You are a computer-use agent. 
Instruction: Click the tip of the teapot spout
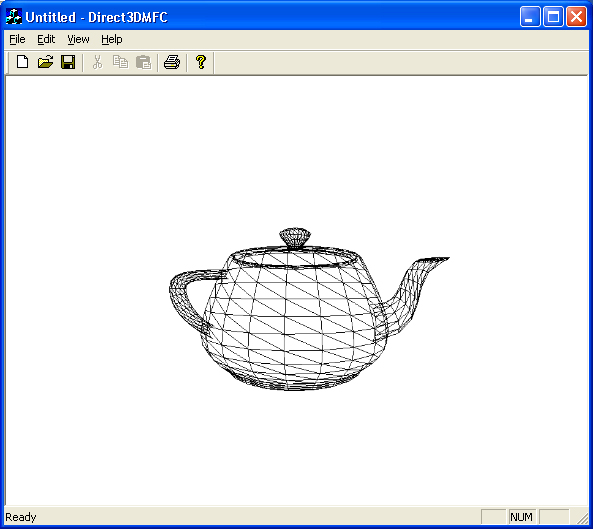446,259
